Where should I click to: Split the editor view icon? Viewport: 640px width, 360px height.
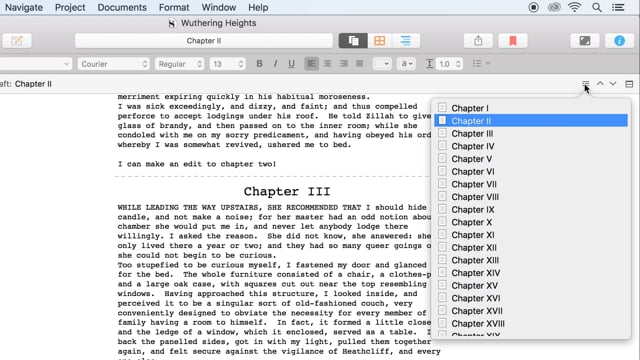629,84
